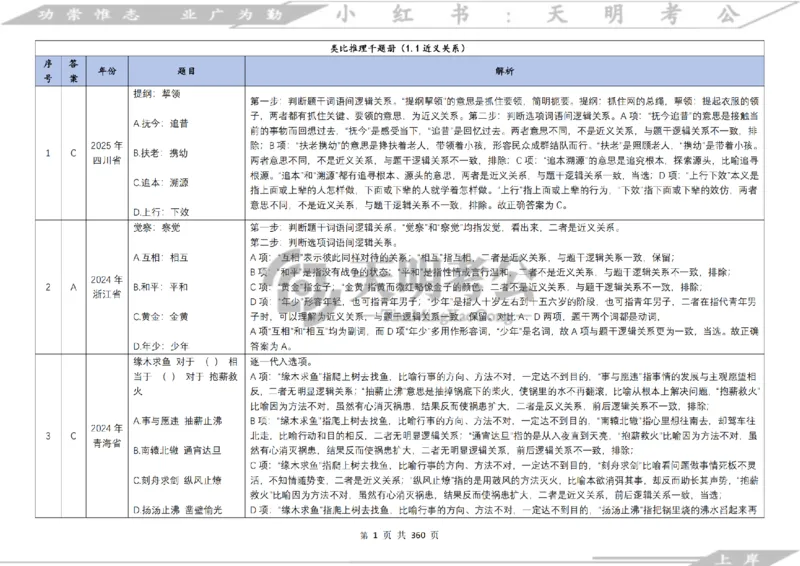The width and height of the screenshot is (800, 566).
Task: Select option "D.年少：少年"
Action: click(161, 347)
